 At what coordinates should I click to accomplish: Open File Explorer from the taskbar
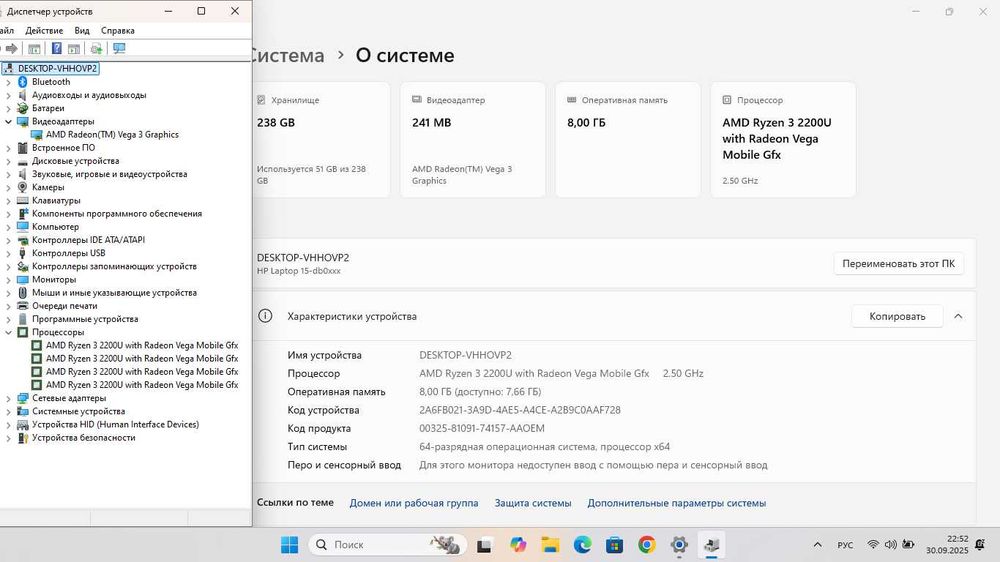tap(550, 545)
